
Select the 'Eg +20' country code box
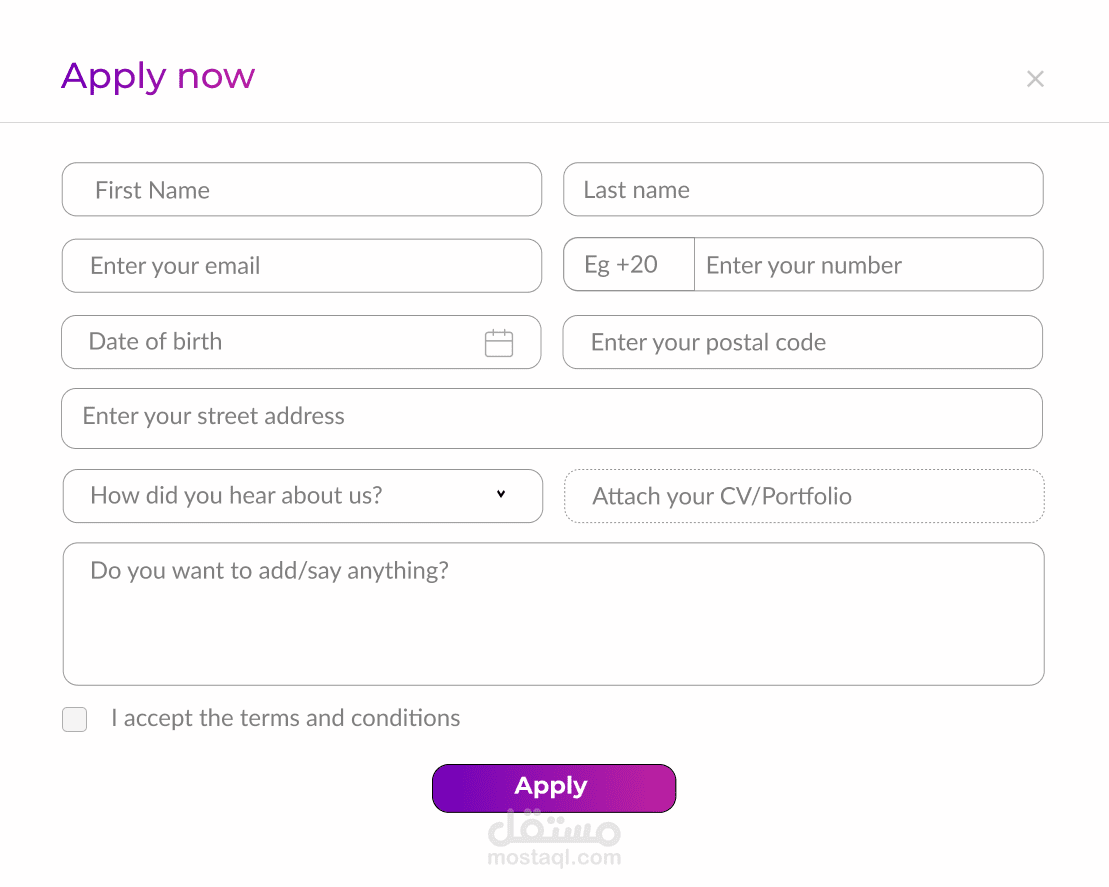coord(628,265)
